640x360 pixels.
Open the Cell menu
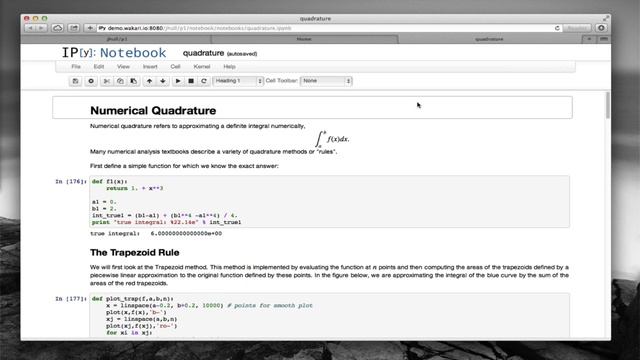pos(176,67)
